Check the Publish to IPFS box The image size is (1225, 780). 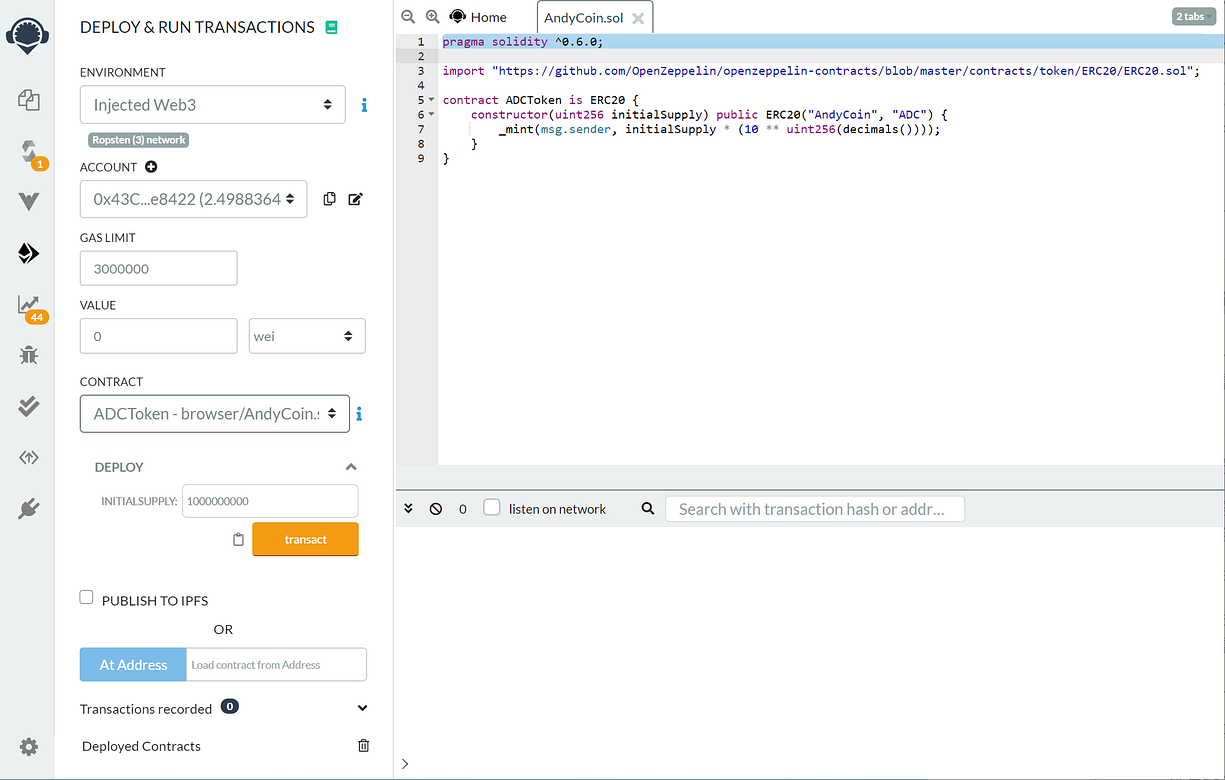86,597
